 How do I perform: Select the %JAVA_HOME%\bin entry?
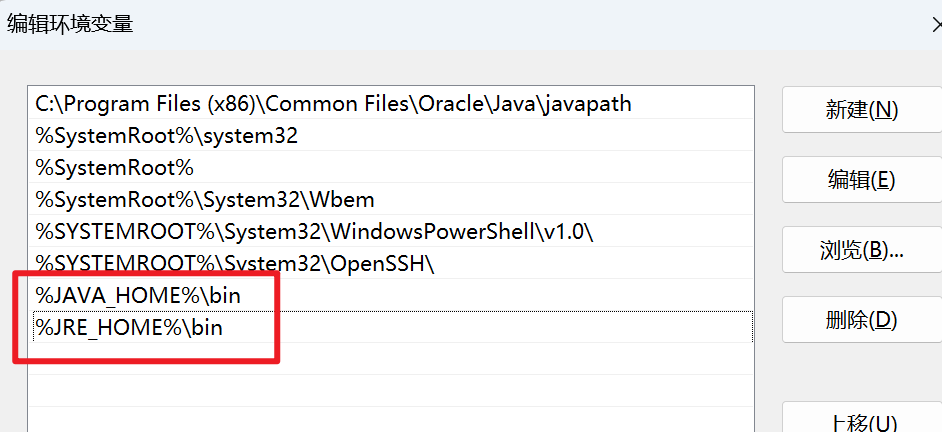390,295
